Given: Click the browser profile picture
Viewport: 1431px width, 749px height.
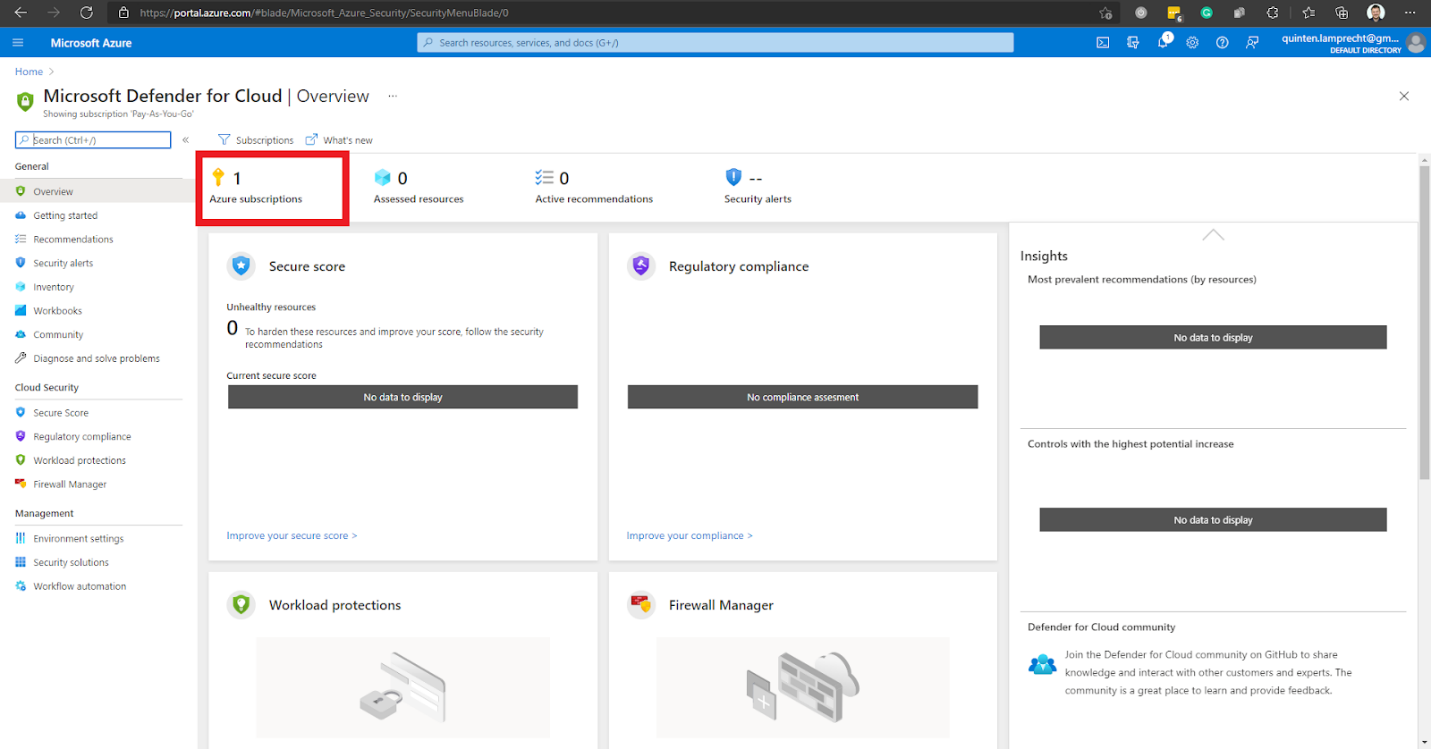Looking at the screenshot, I should pyautogui.click(x=1376, y=13).
